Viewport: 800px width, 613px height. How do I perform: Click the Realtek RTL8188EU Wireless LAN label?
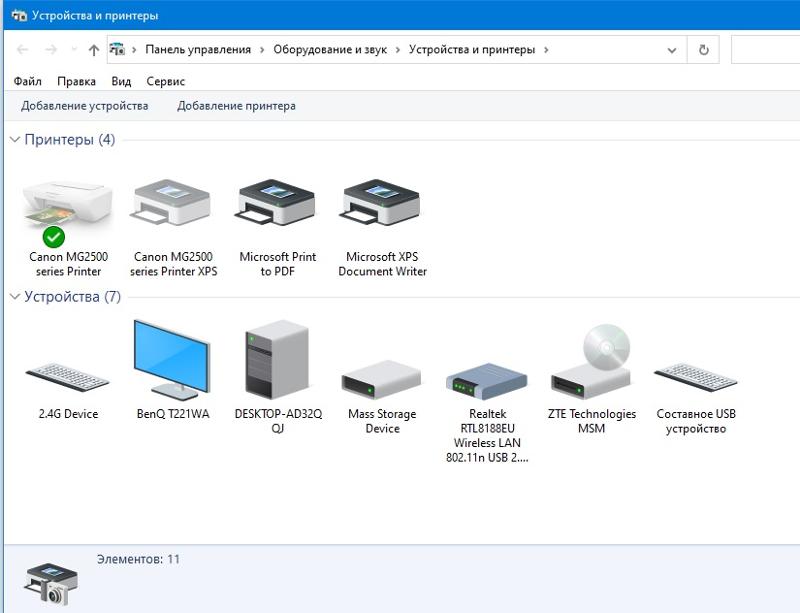tap(487, 435)
